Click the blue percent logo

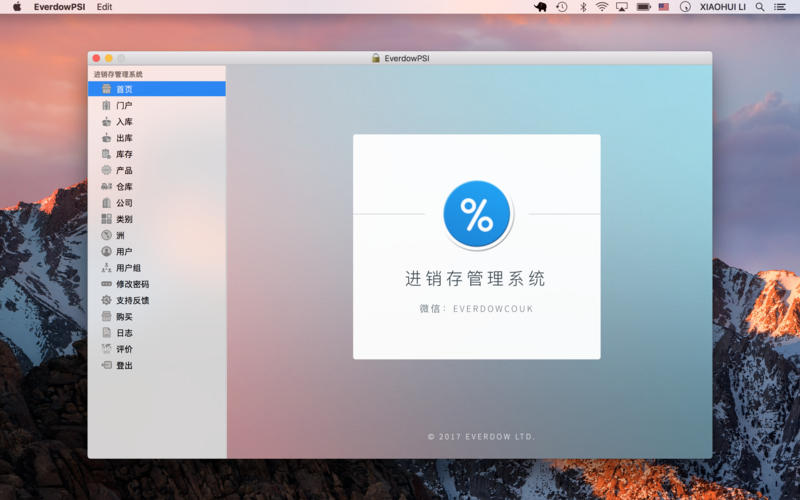point(477,214)
